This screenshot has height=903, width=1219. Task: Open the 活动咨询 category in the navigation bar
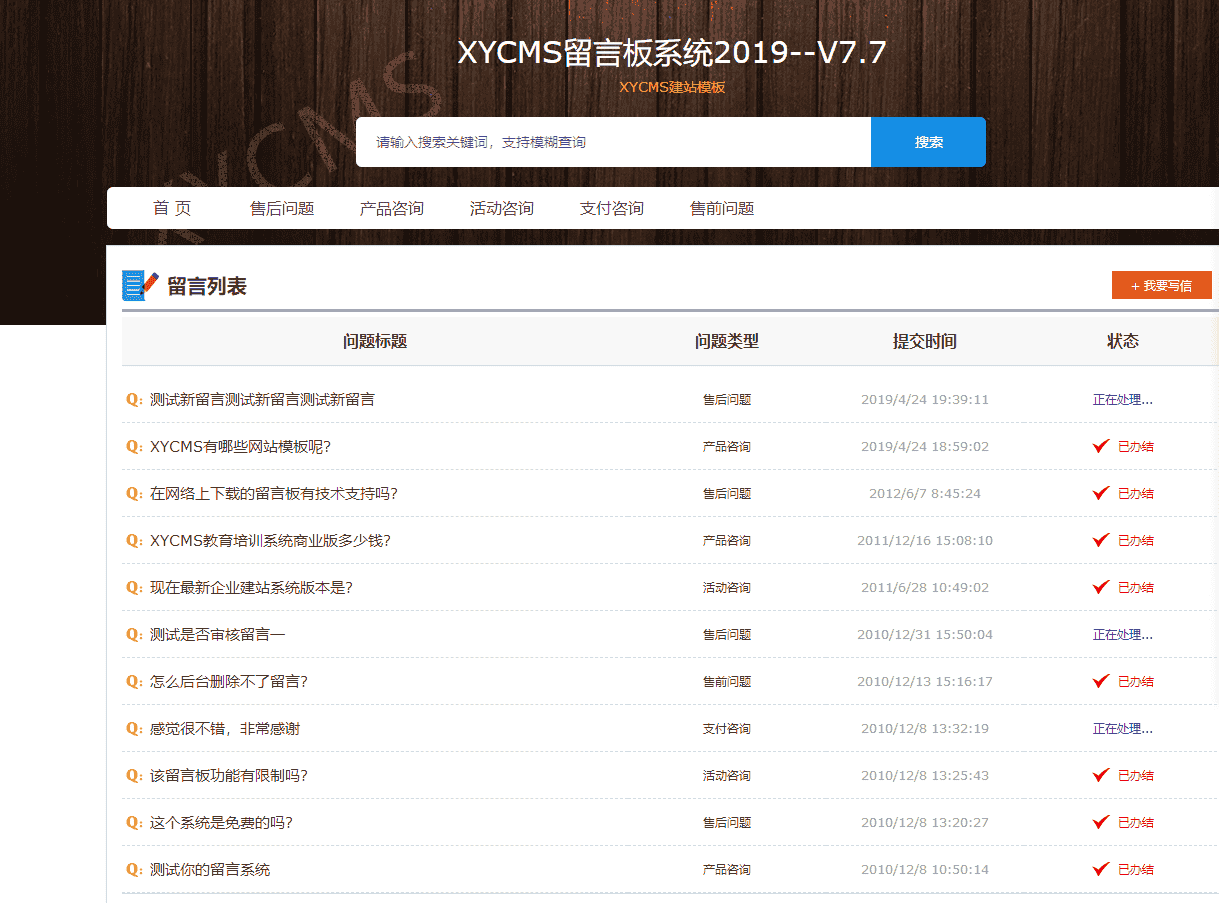[502, 208]
